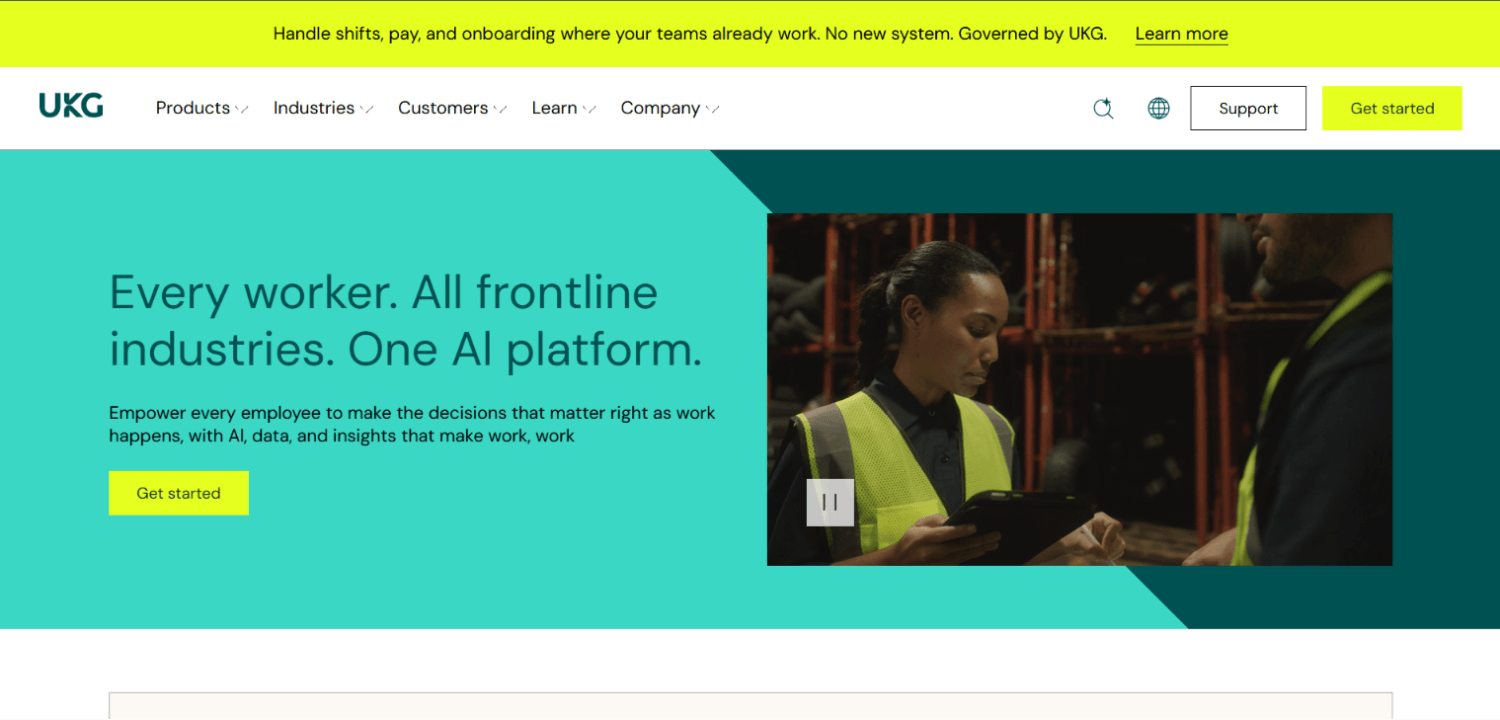This screenshot has width=1500, height=720.
Task: Open the search icon
Action: tap(1103, 108)
